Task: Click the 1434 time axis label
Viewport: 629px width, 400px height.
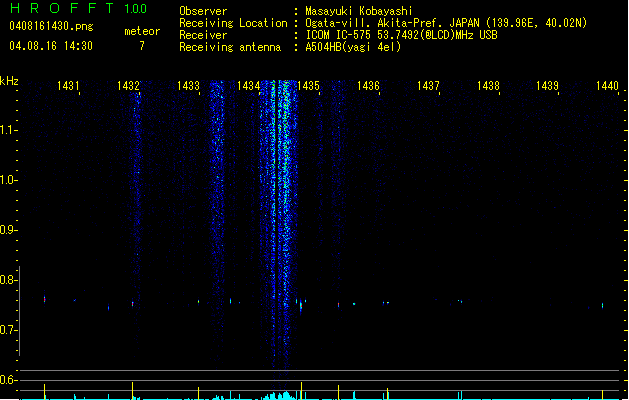Action: pos(248,86)
